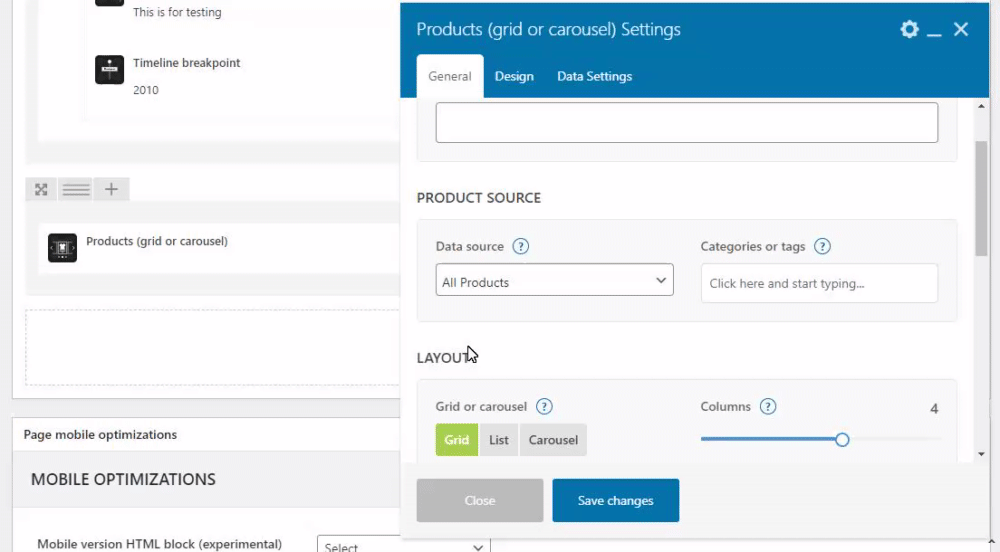Select the Grid layout option
The image size is (1000, 552).
click(x=456, y=440)
